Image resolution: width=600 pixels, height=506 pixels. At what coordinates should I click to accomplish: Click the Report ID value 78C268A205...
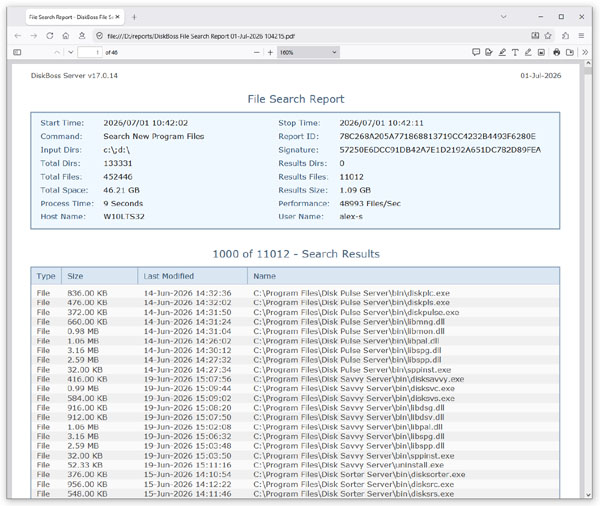tap(437, 136)
